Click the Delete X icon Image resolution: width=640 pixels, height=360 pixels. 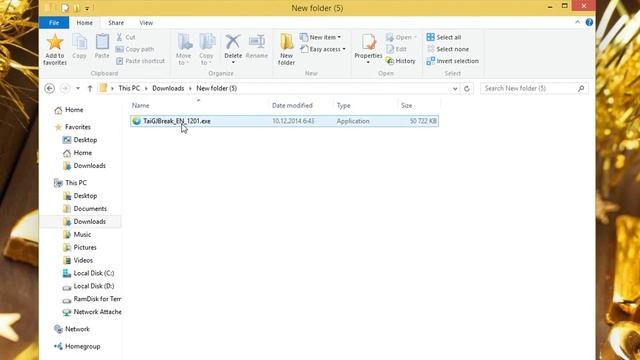point(233,42)
